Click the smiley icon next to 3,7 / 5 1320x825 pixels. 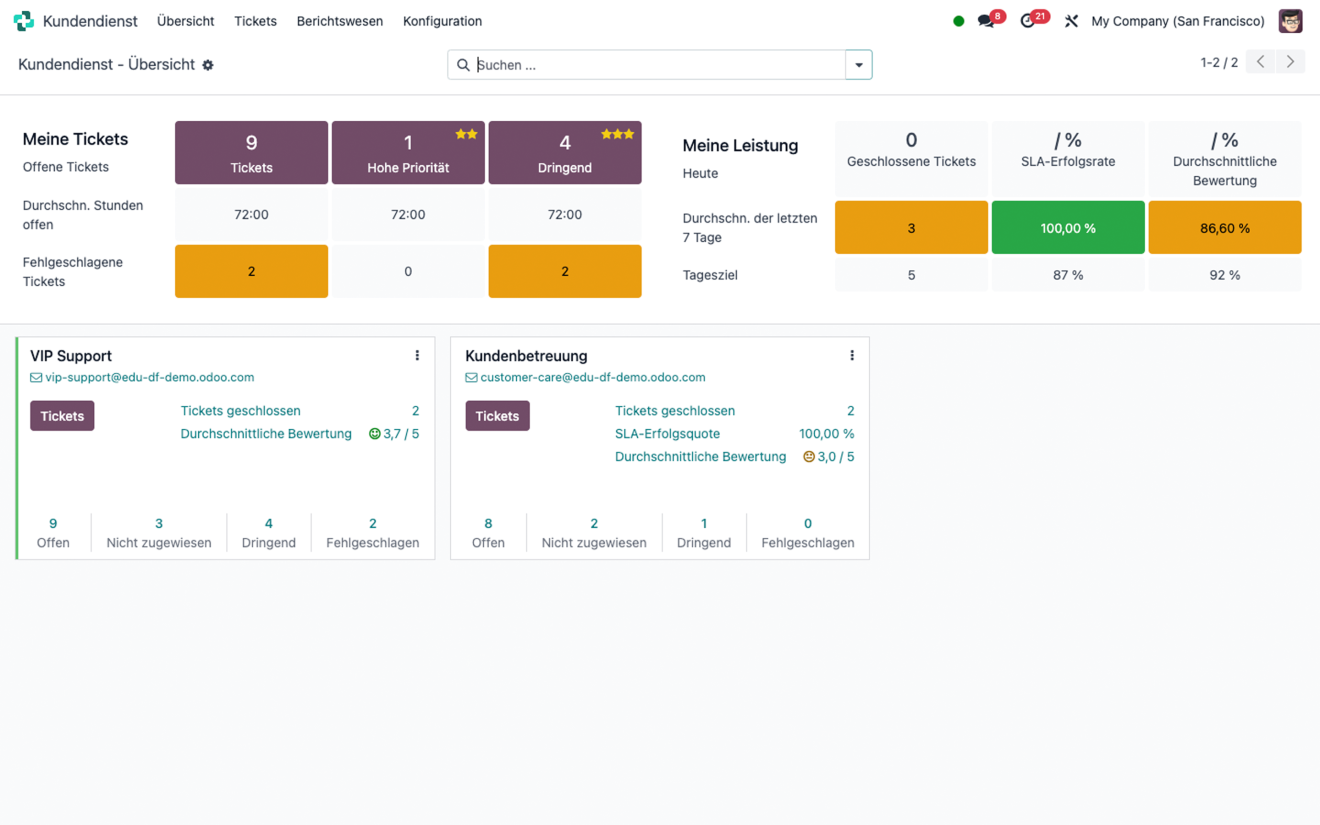coord(375,434)
